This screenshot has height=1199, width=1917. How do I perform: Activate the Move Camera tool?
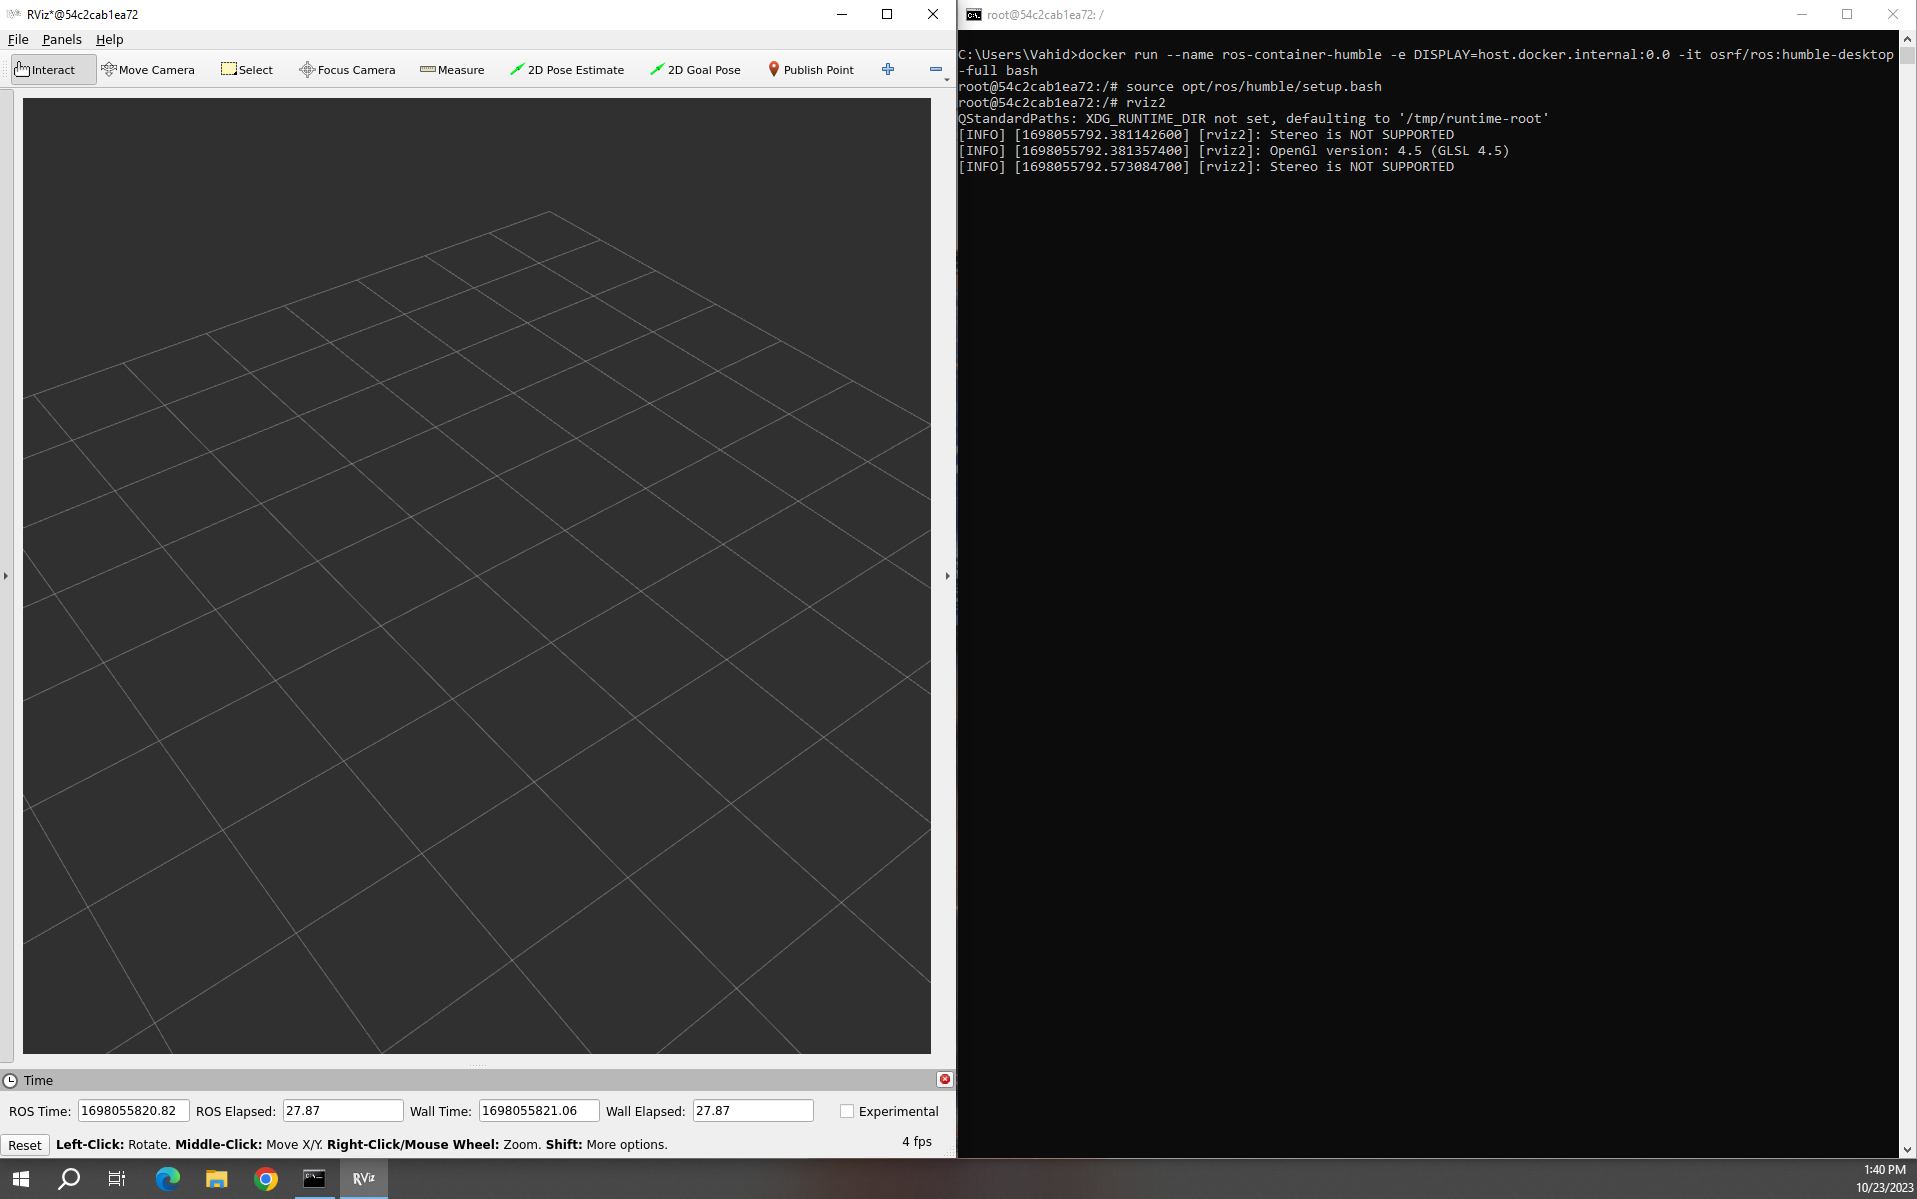[x=148, y=70]
